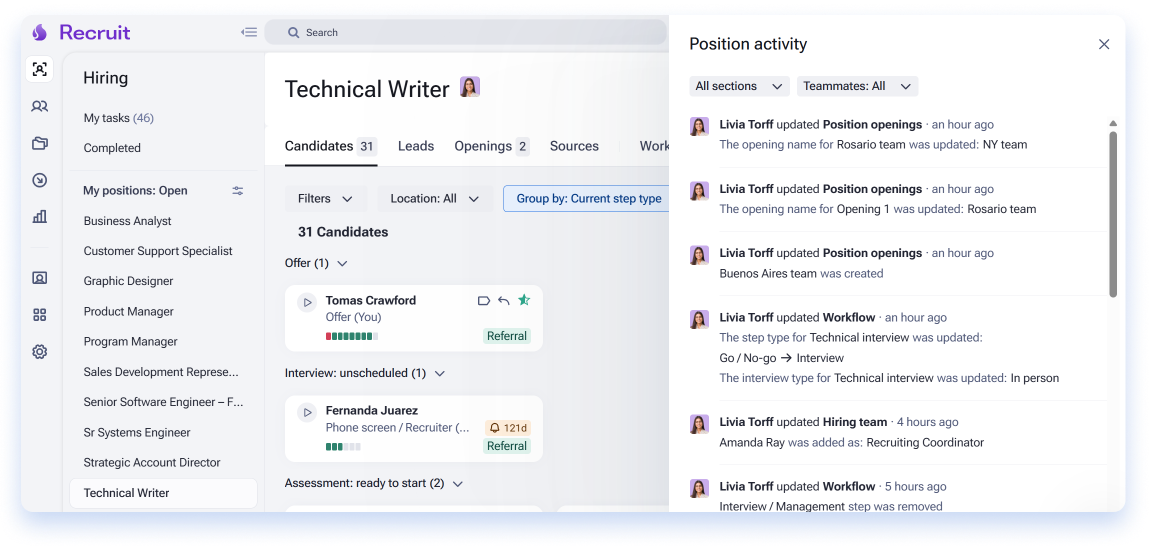Open Group by: Current step type dropdown
Viewport: 1159px width, 546px height.
tap(588, 199)
